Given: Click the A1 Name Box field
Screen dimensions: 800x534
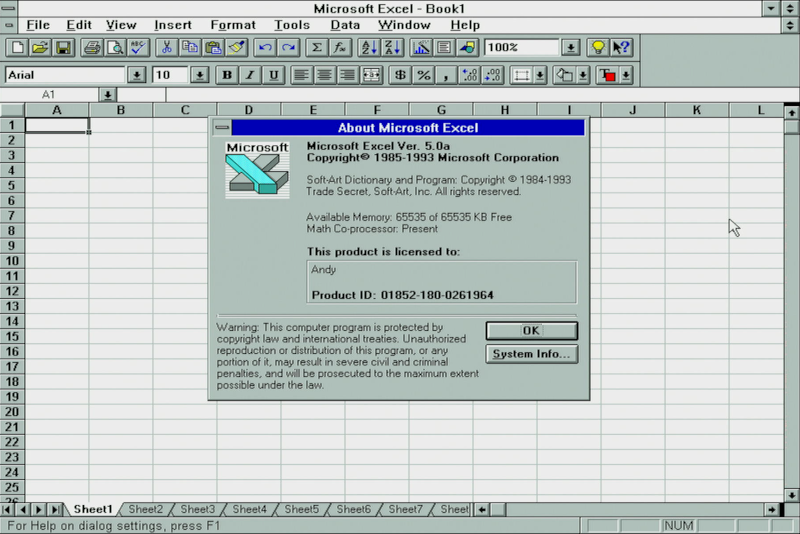Looking at the screenshot, I should tap(48, 94).
